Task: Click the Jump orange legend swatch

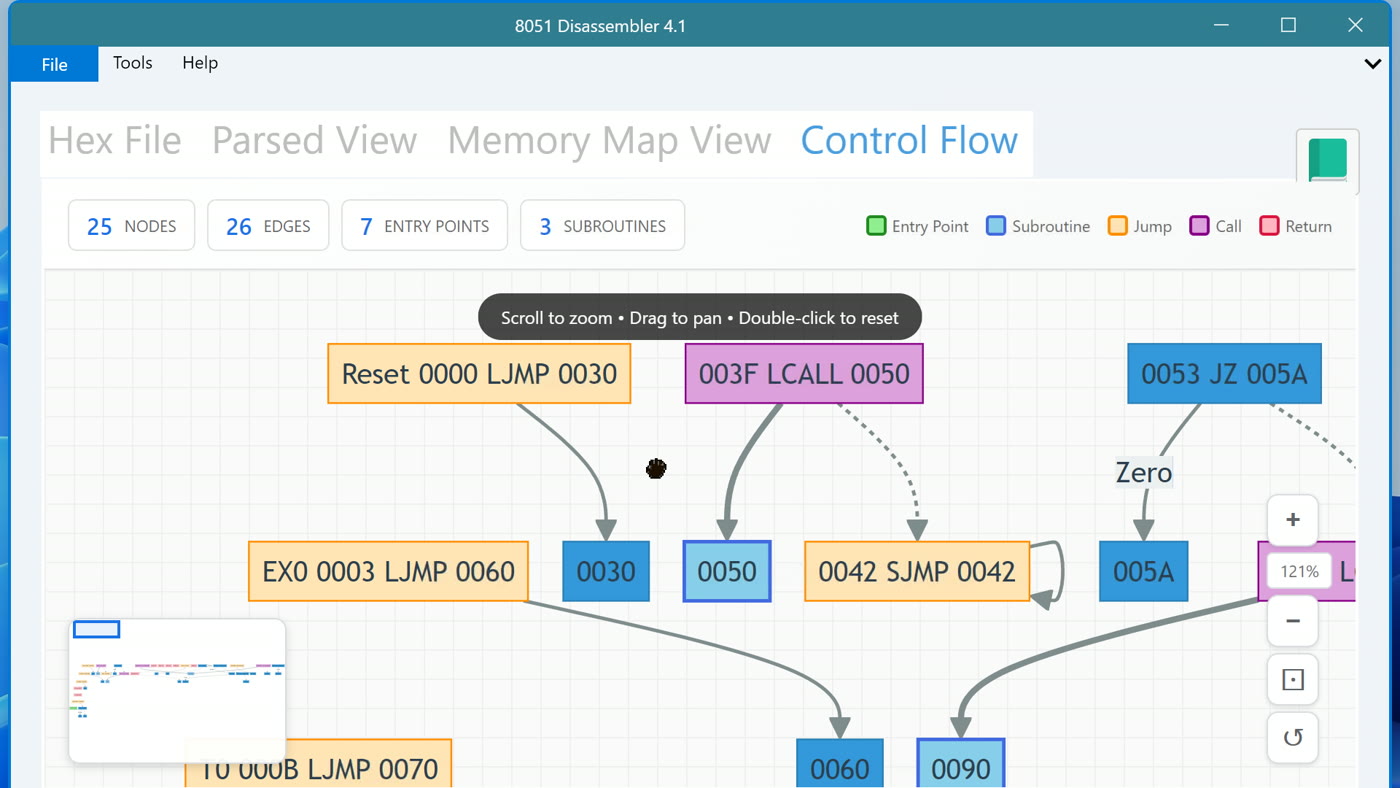Action: coord(1118,226)
